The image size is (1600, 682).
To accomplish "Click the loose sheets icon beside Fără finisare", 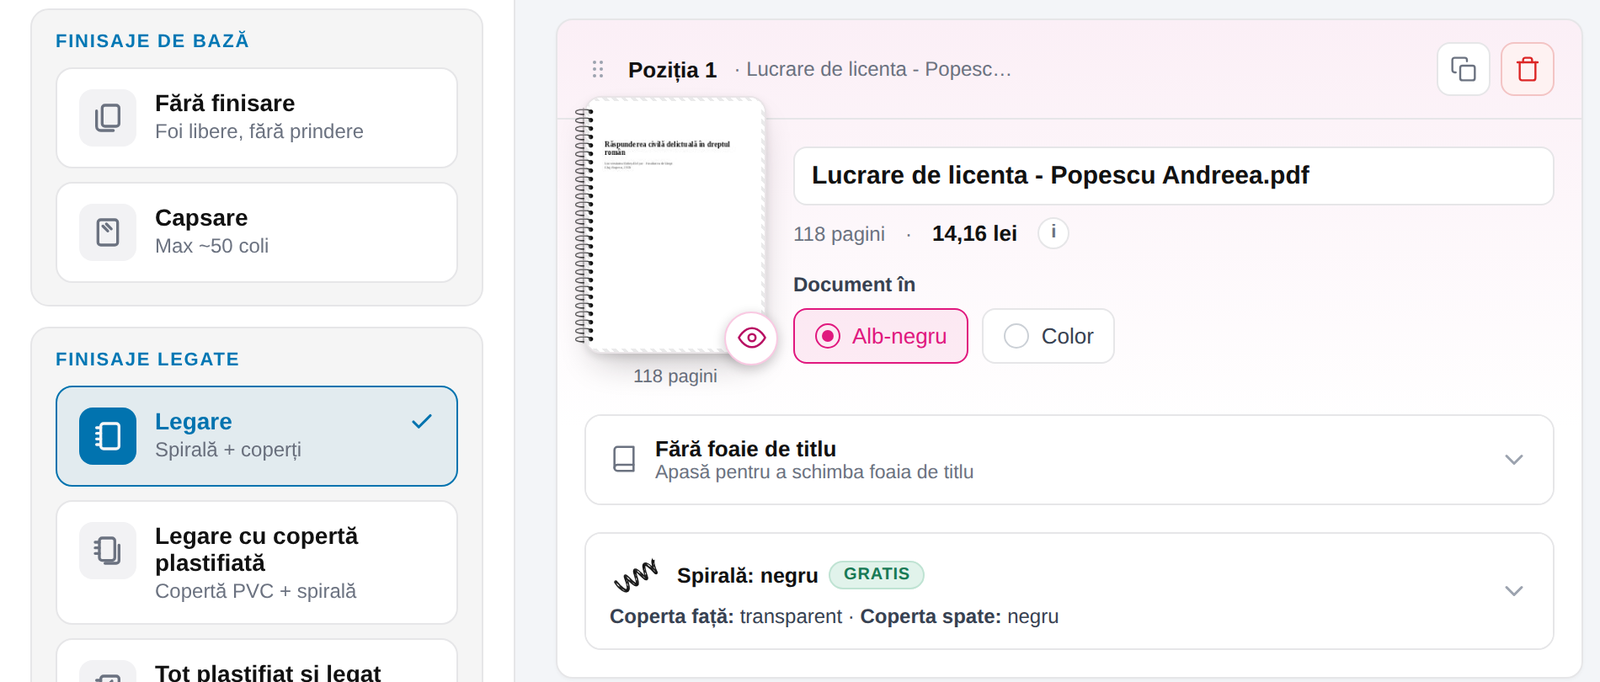I will click(108, 118).
